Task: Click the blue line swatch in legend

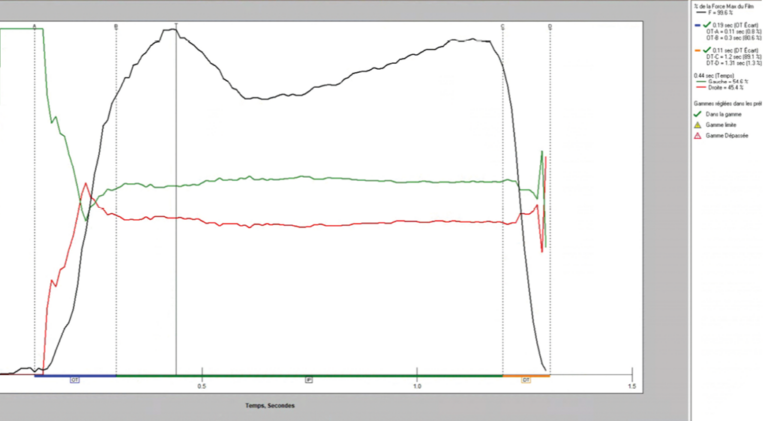Action: point(698,25)
